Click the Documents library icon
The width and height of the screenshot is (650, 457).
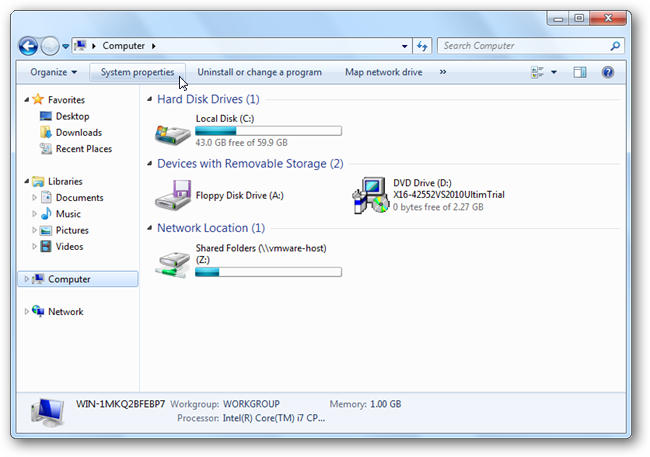[46, 197]
